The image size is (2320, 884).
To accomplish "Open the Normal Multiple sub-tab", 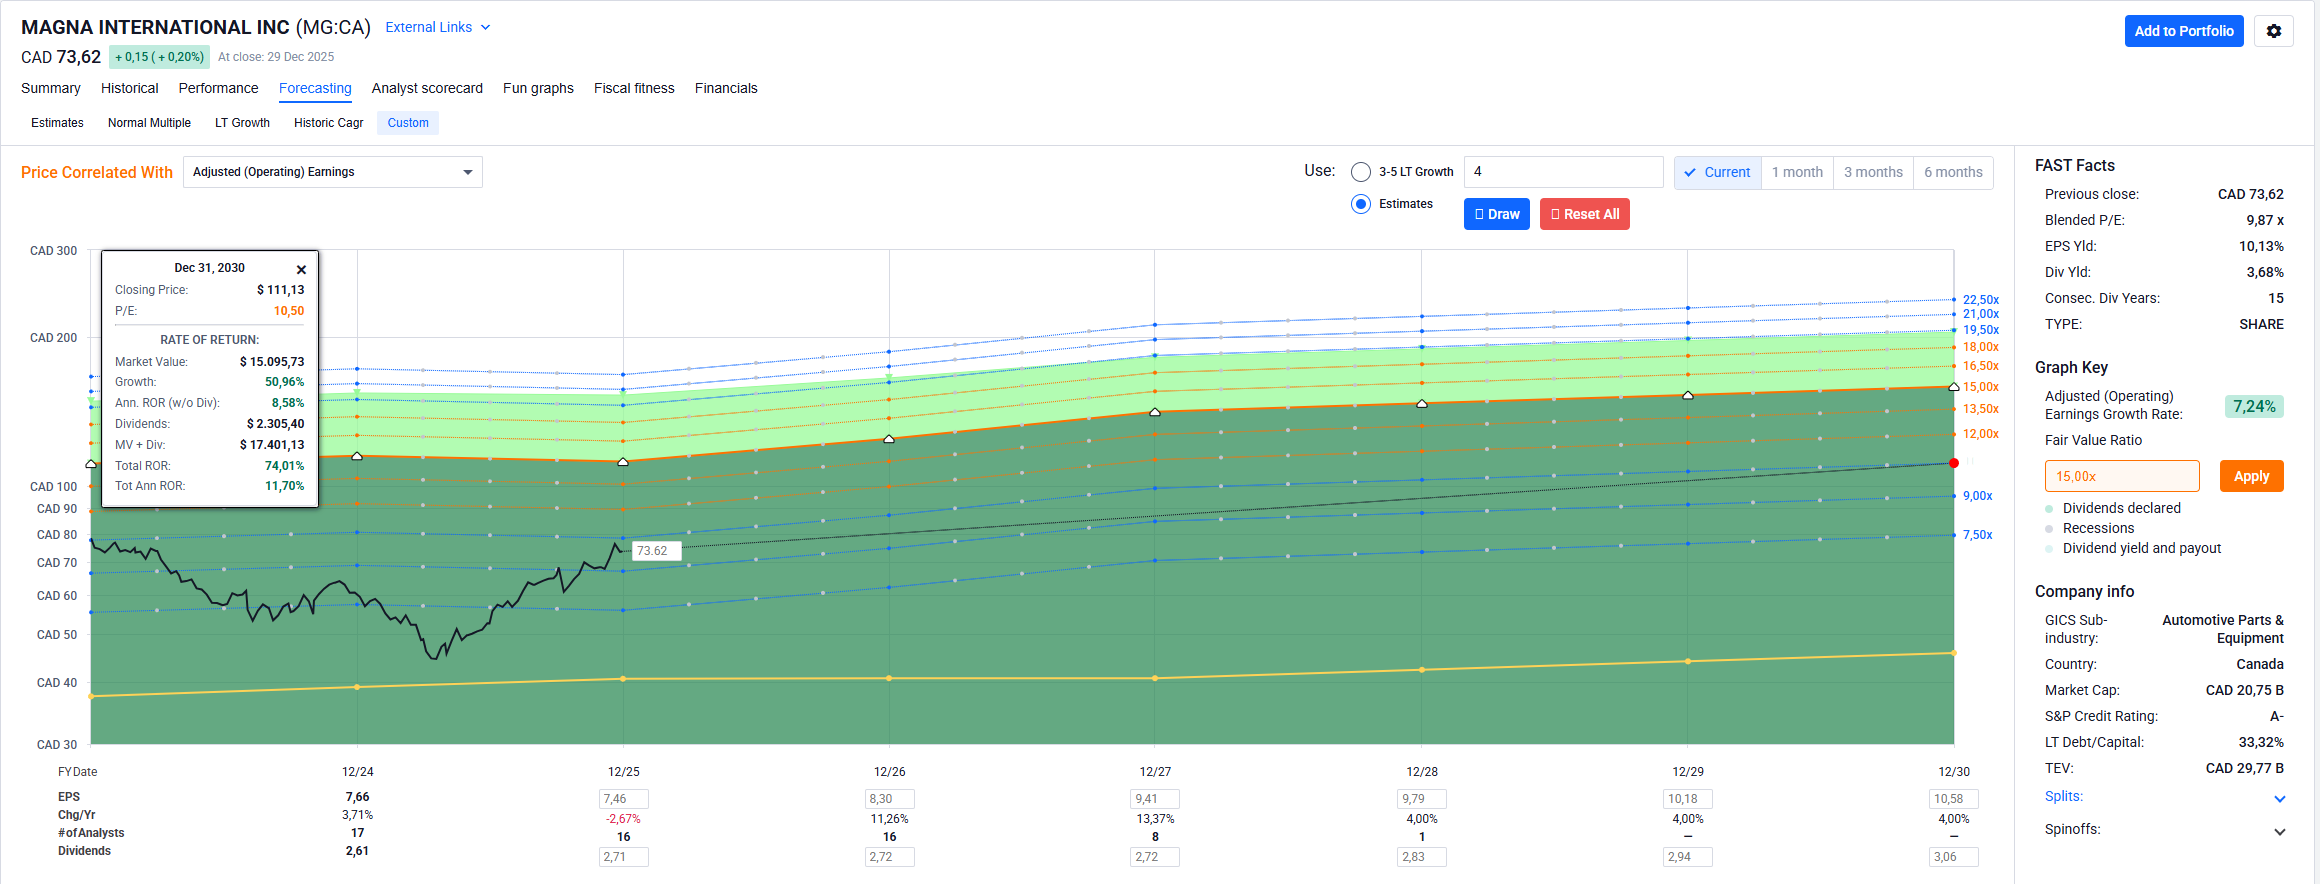I will point(149,123).
